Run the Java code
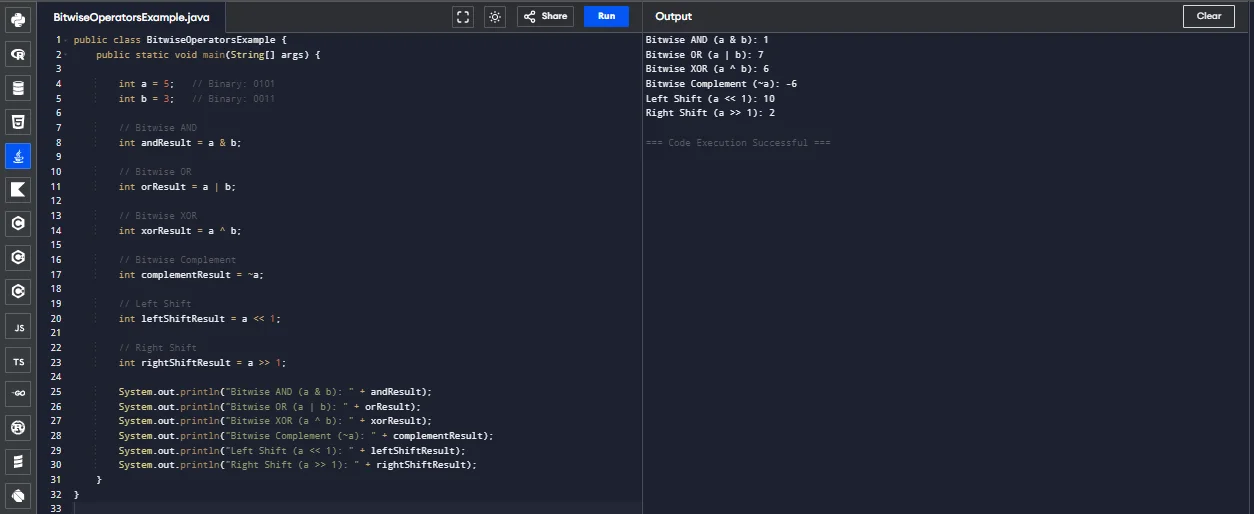Image resolution: width=1254 pixels, height=514 pixels. click(606, 16)
